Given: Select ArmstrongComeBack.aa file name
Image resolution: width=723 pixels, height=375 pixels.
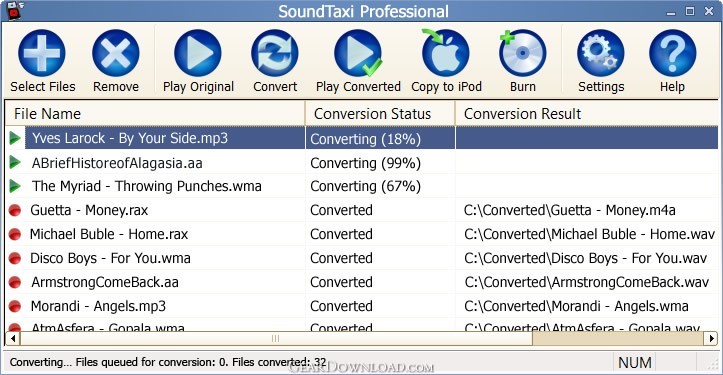Looking at the screenshot, I should click(x=105, y=282).
